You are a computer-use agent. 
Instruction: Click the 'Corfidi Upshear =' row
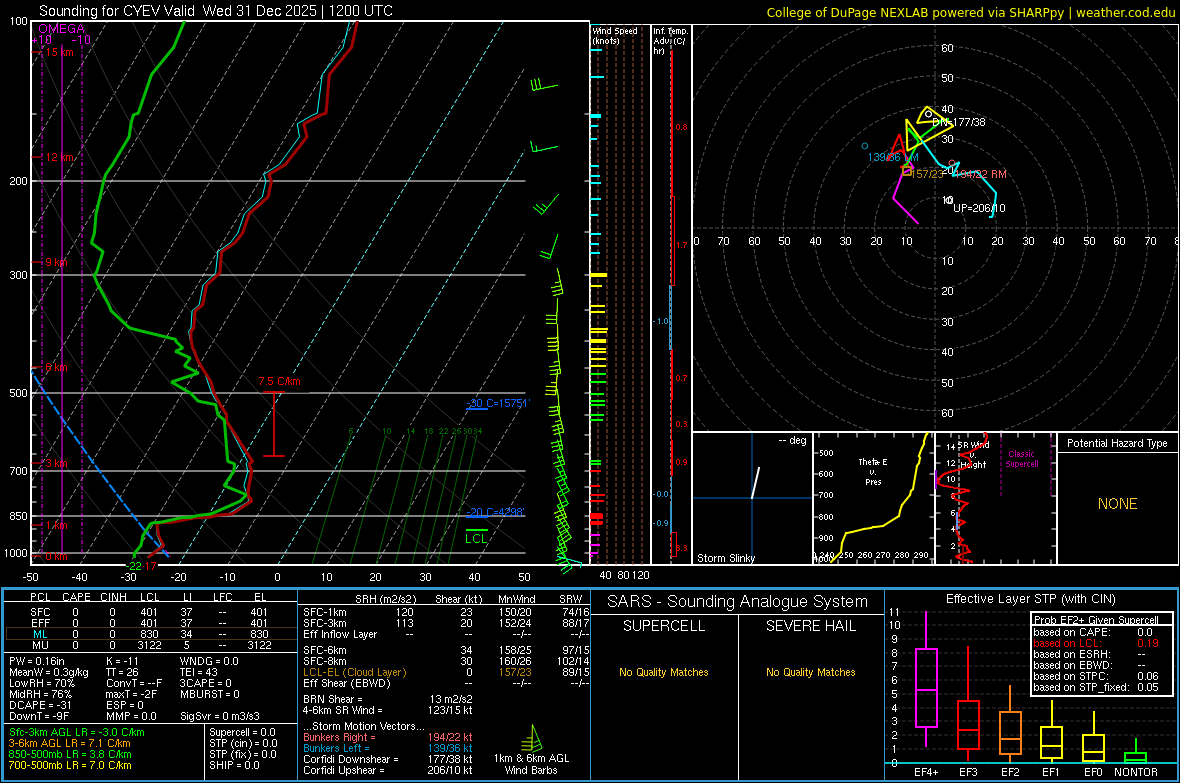pos(388,770)
